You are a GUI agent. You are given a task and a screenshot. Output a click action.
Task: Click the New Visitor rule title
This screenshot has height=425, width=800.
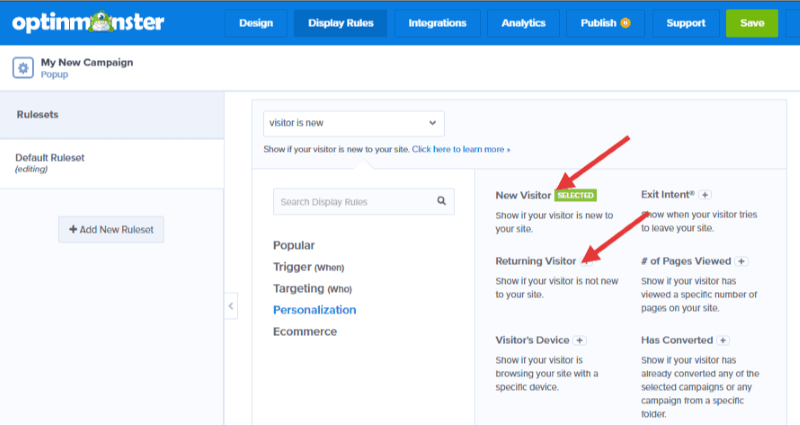pyautogui.click(x=523, y=195)
